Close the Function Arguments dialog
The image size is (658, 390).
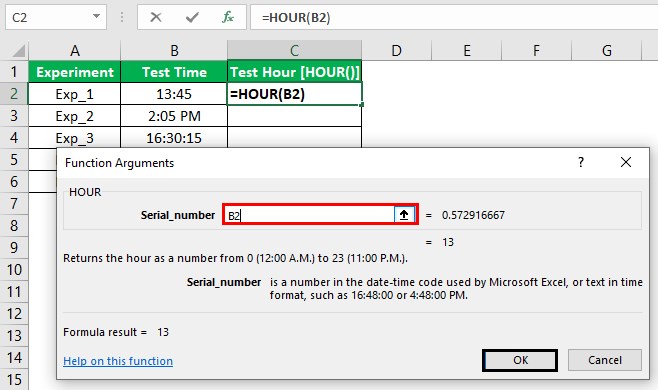(x=626, y=162)
